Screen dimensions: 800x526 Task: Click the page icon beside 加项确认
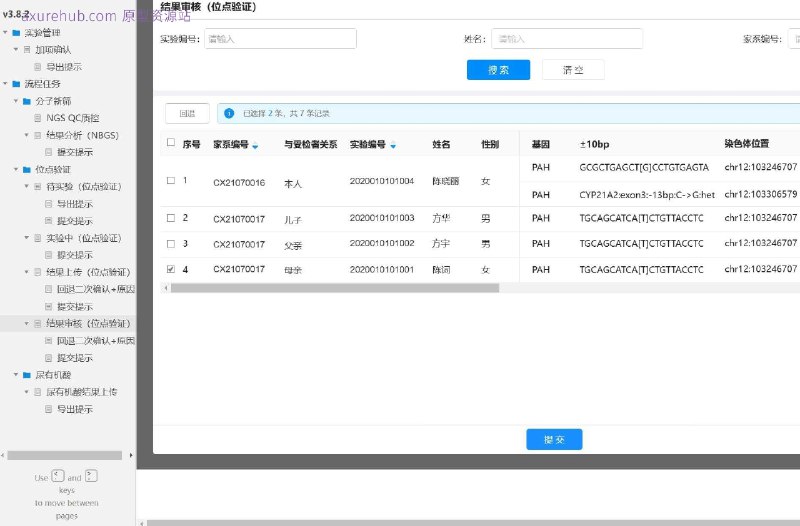27,49
